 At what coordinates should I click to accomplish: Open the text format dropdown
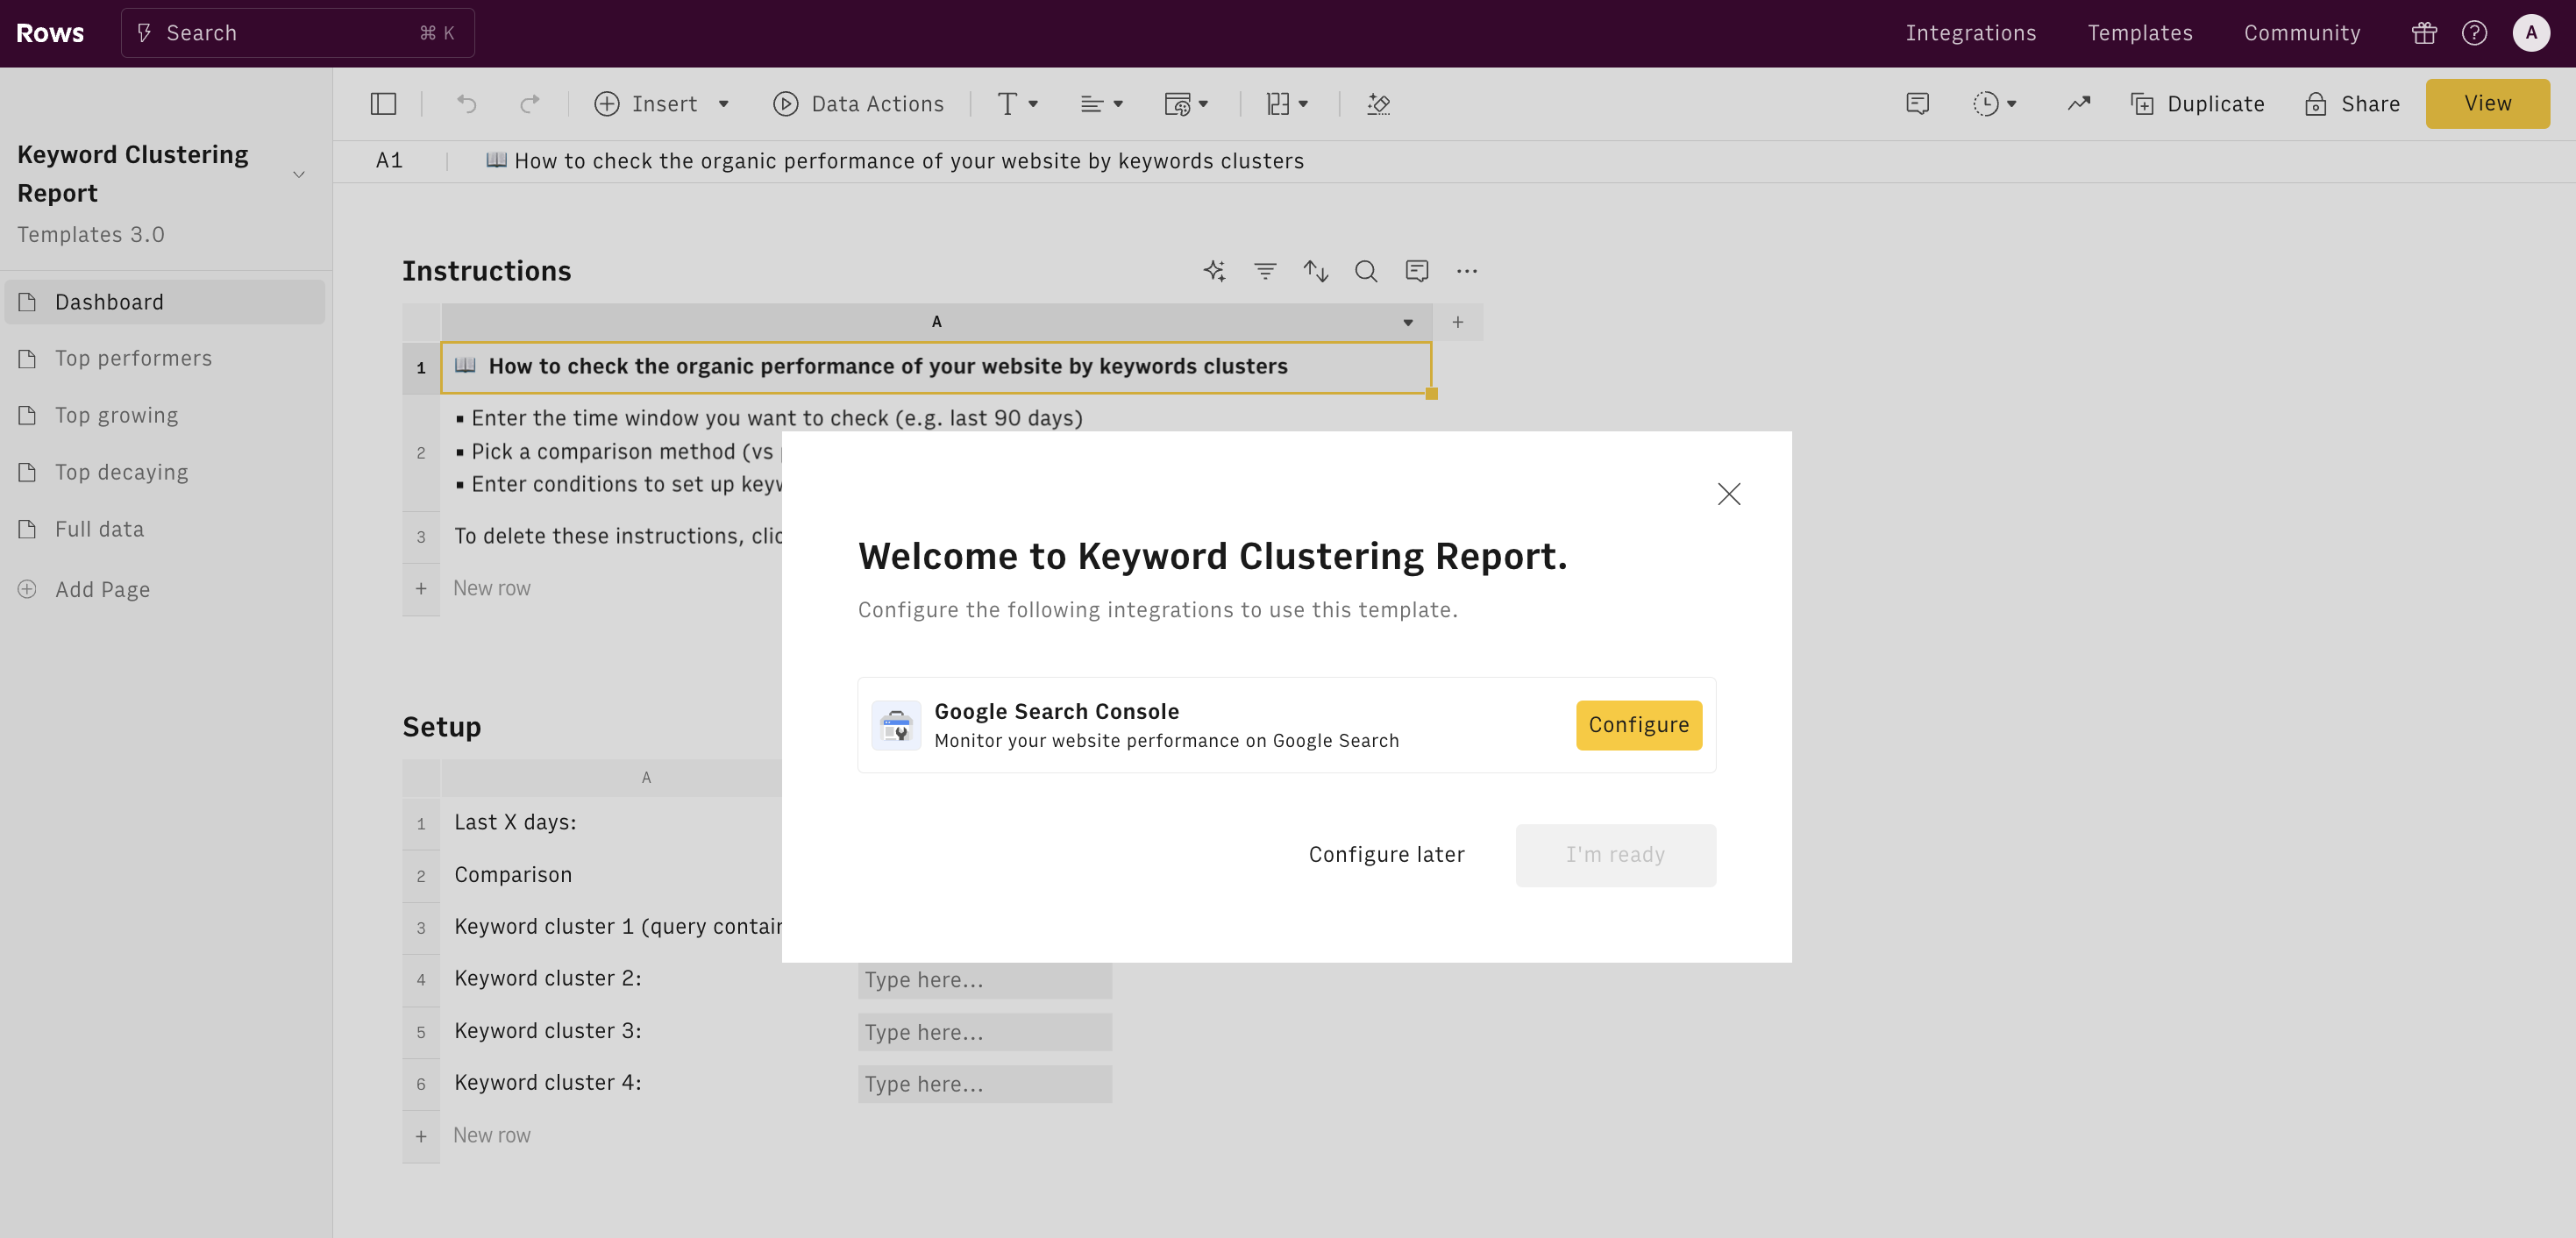pos(1018,104)
